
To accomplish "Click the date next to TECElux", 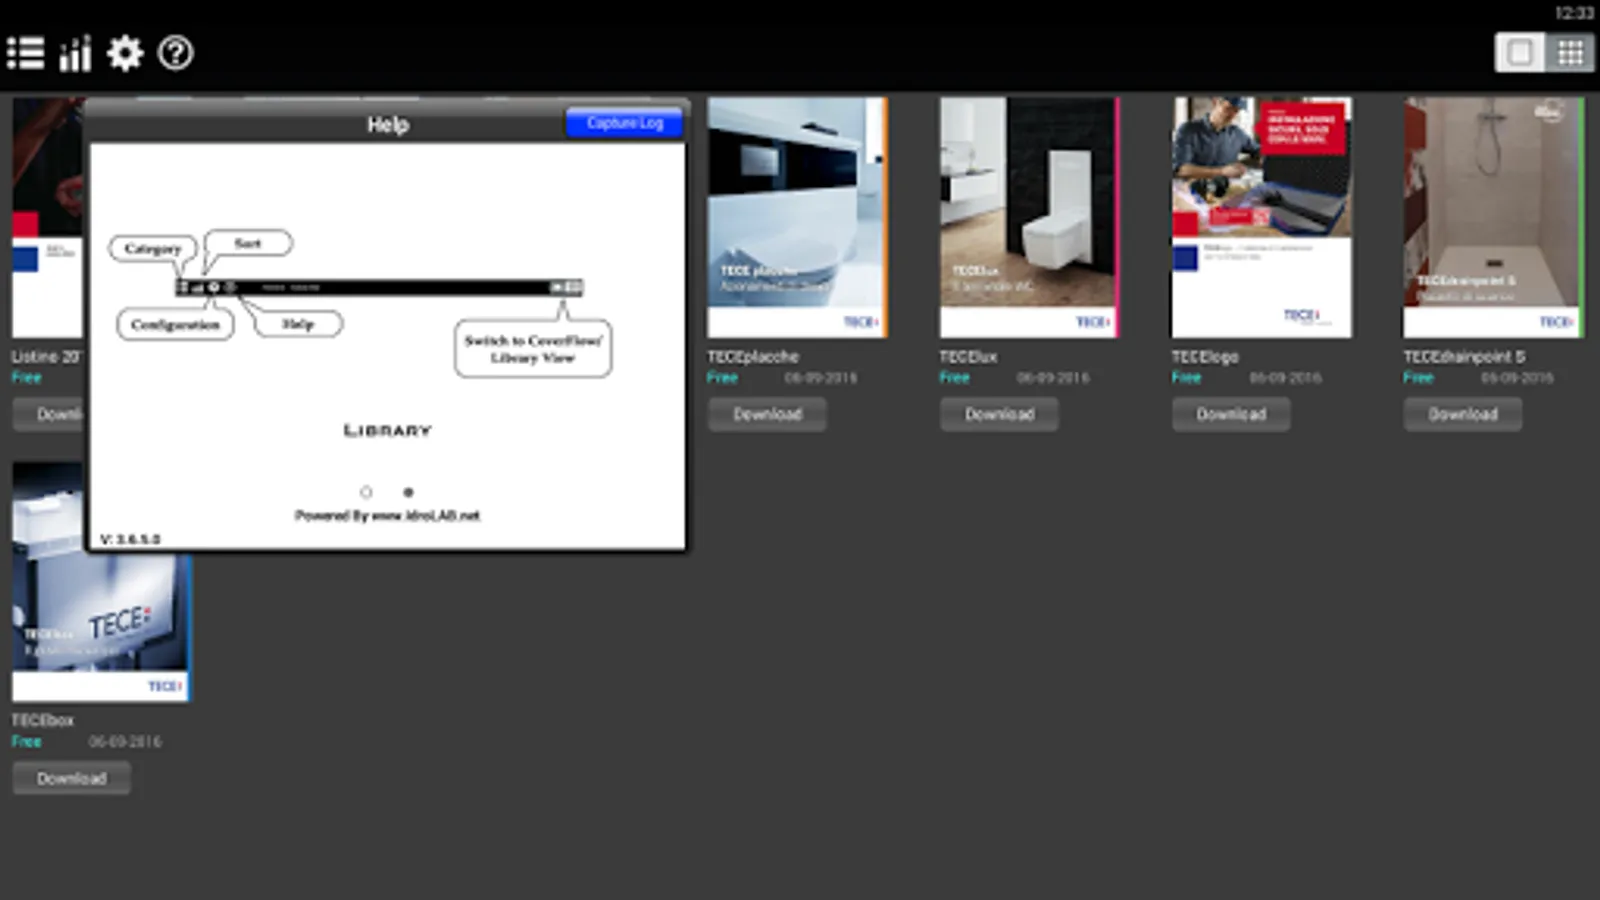I will coord(1052,378).
